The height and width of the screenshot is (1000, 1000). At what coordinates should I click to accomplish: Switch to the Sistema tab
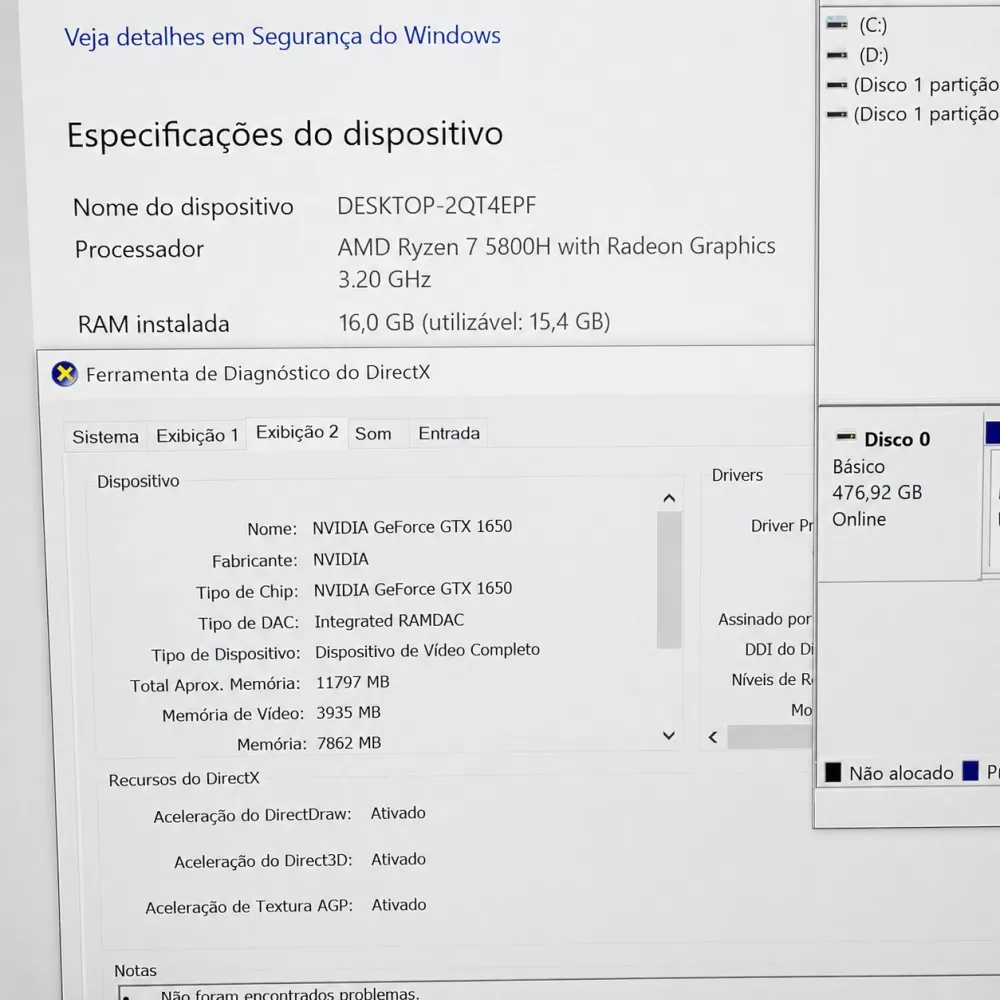click(x=105, y=436)
